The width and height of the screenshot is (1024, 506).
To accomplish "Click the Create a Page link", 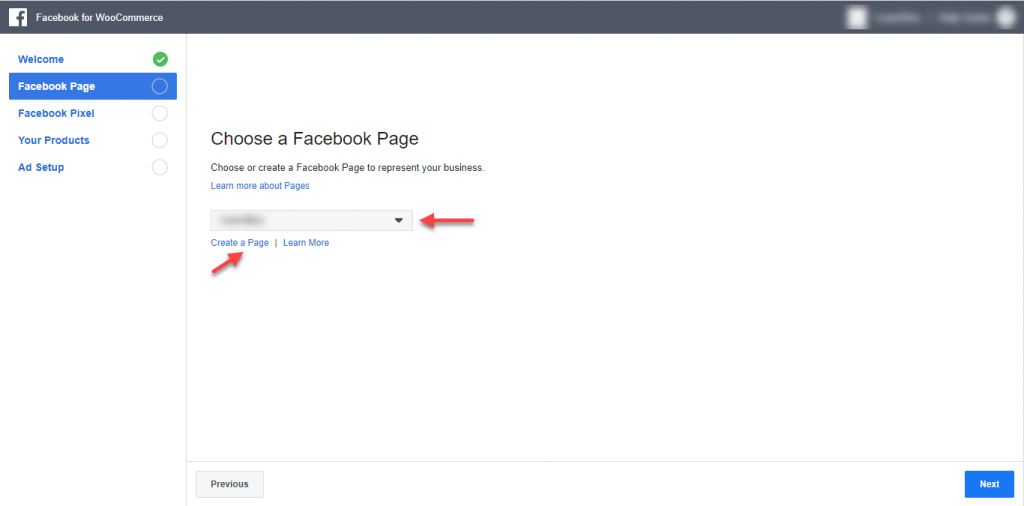I will (240, 243).
